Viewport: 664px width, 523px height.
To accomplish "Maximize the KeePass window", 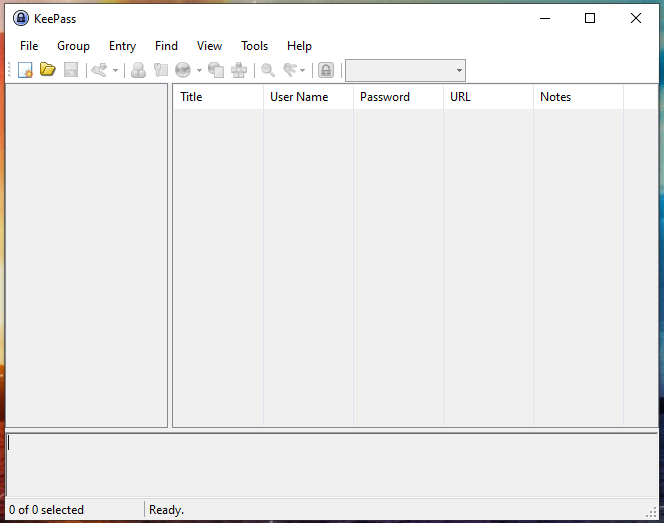I will tap(590, 18).
